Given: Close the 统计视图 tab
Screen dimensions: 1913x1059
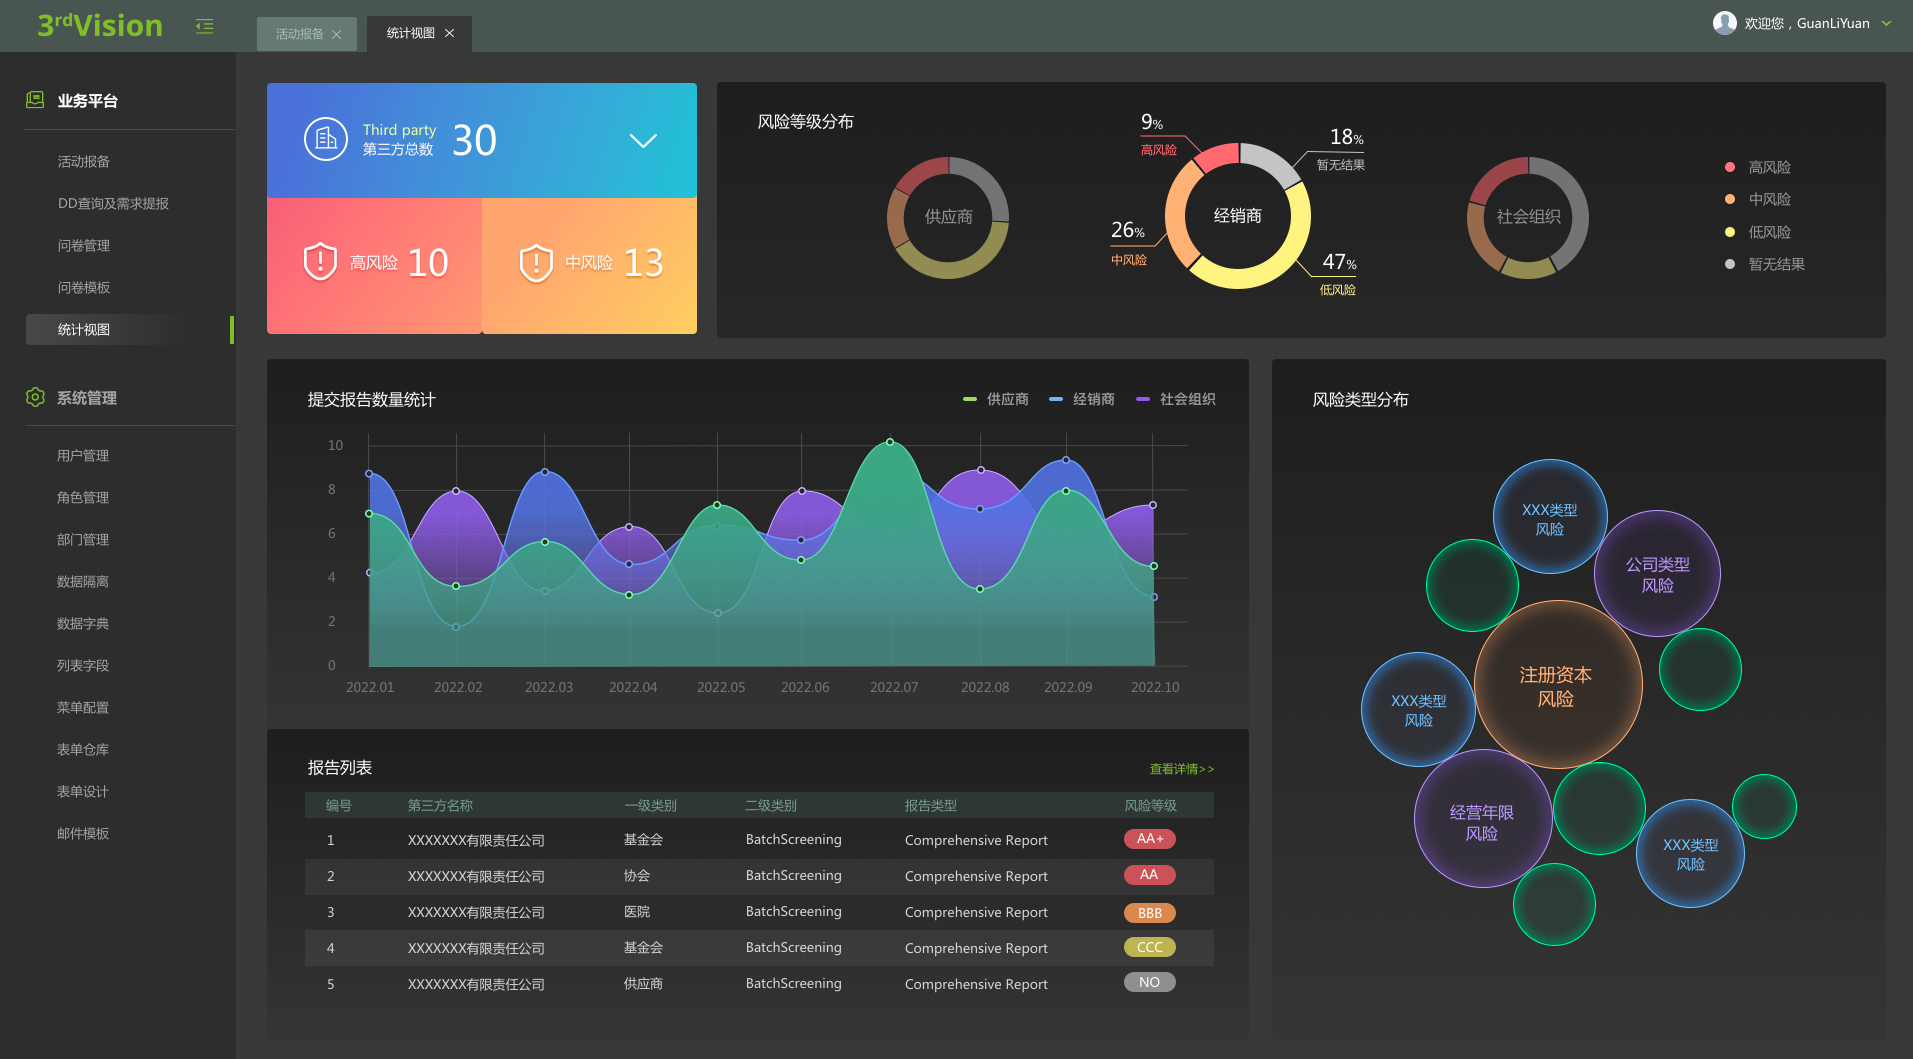Looking at the screenshot, I should [449, 33].
